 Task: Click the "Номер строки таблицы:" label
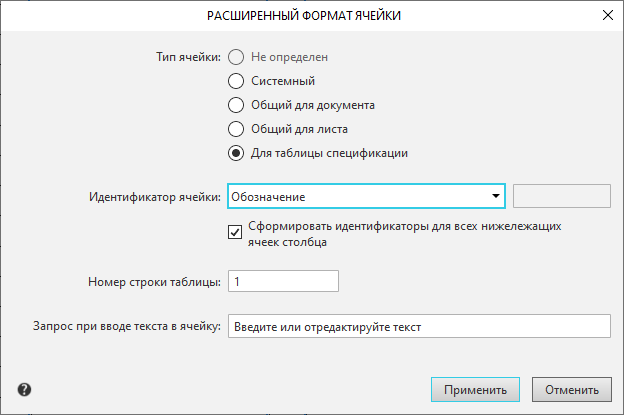click(x=154, y=282)
